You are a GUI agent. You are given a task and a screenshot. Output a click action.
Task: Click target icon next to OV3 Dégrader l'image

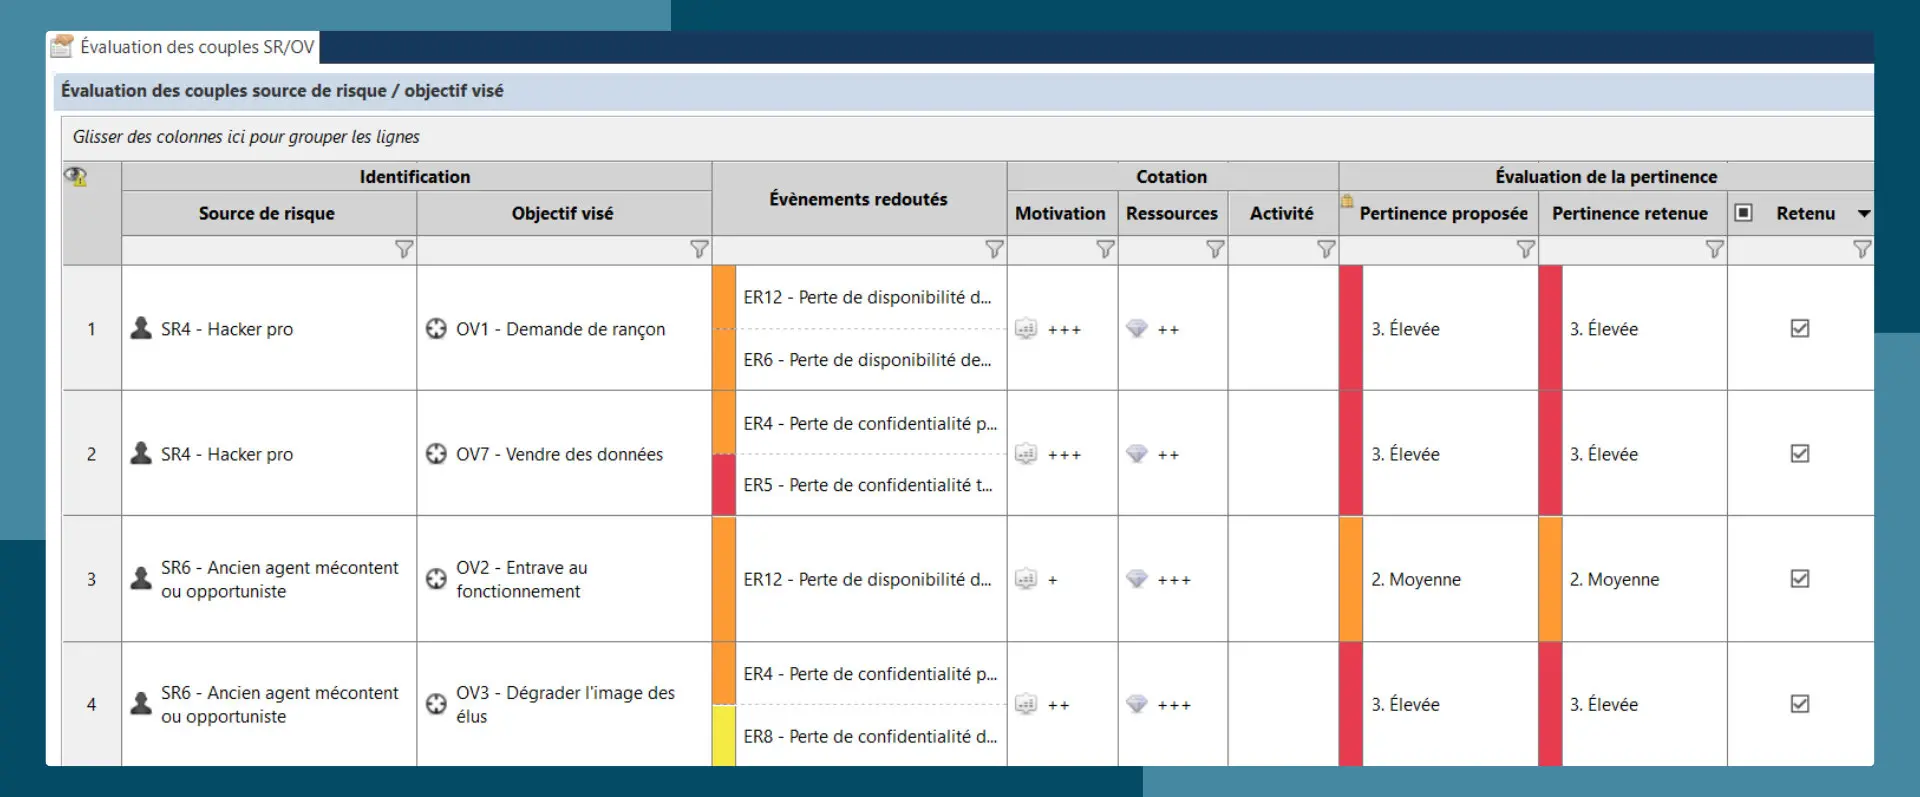436,704
